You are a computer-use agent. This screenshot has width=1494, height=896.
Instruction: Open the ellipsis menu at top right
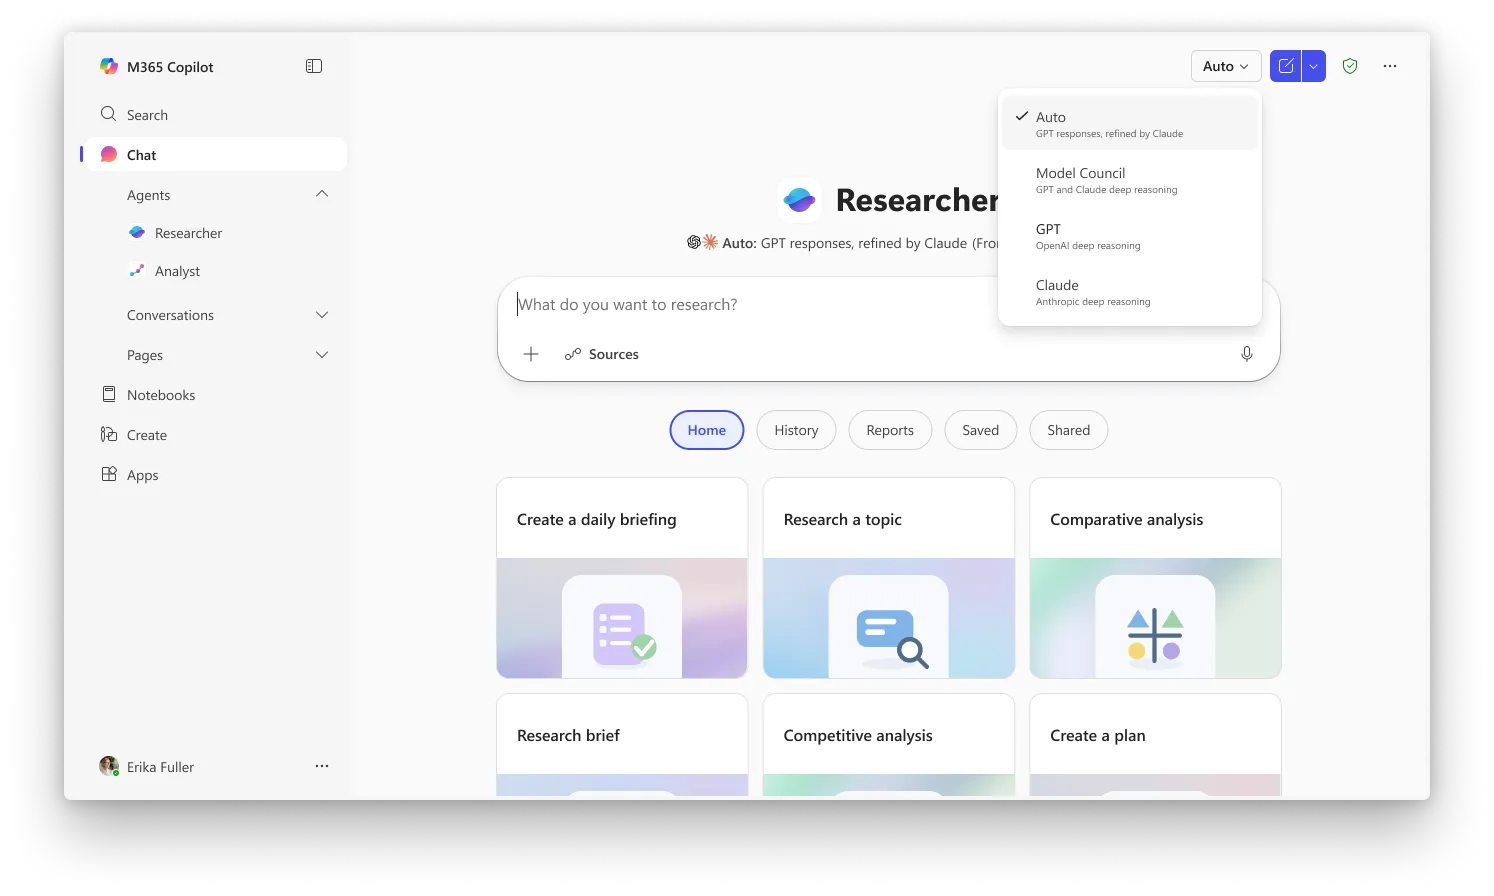tap(1389, 65)
